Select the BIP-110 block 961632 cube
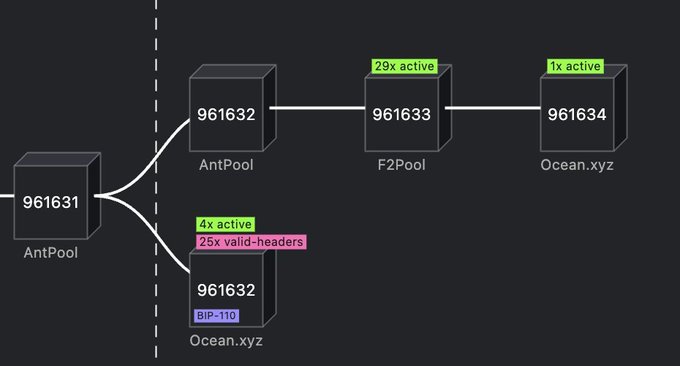This screenshot has height=366, width=680. tap(232, 288)
